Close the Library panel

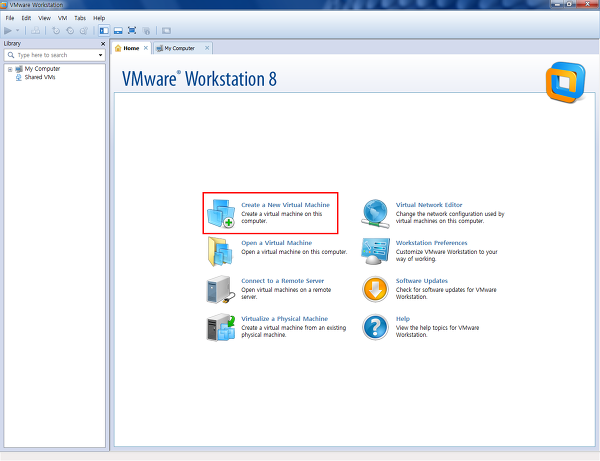(103, 44)
